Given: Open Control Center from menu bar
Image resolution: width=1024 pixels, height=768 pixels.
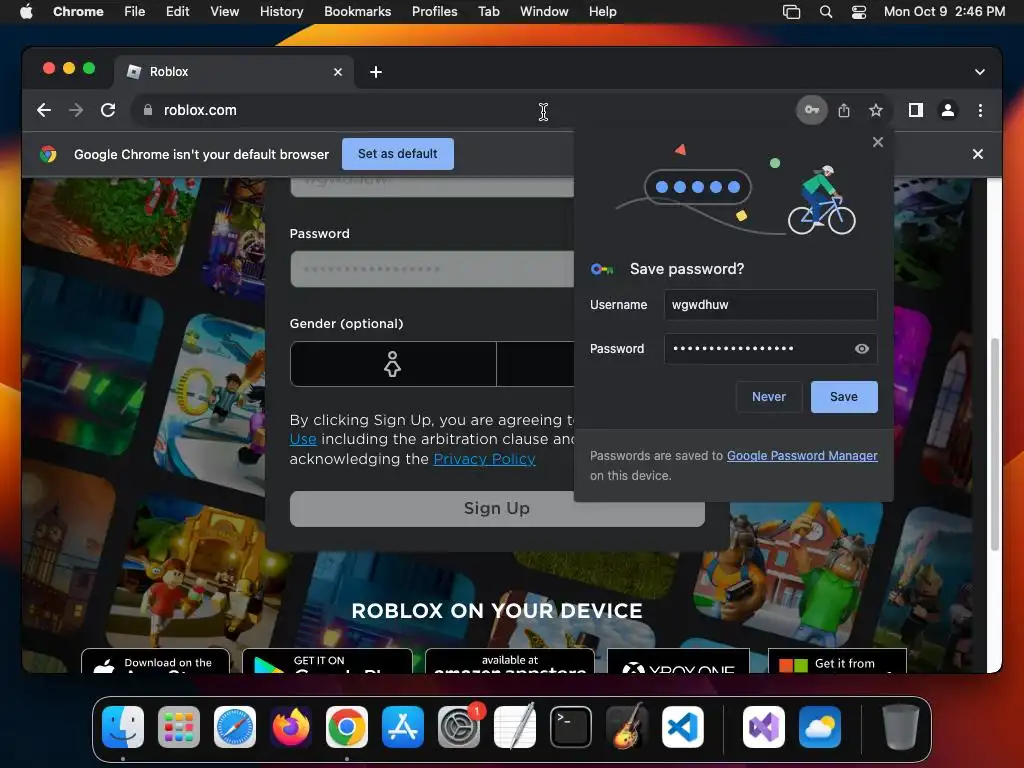Looking at the screenshot, I should [x=859, y=11].
